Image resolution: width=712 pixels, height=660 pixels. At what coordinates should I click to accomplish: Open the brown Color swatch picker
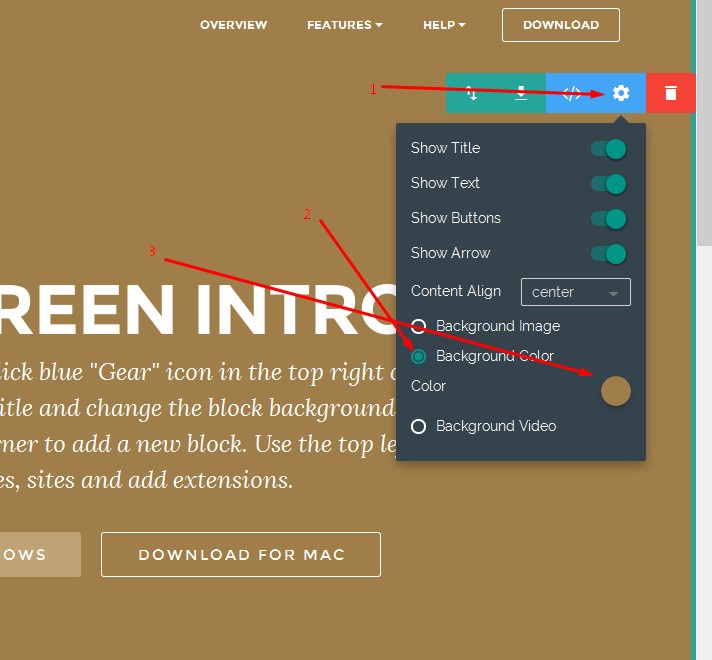(x=615, y=391)
